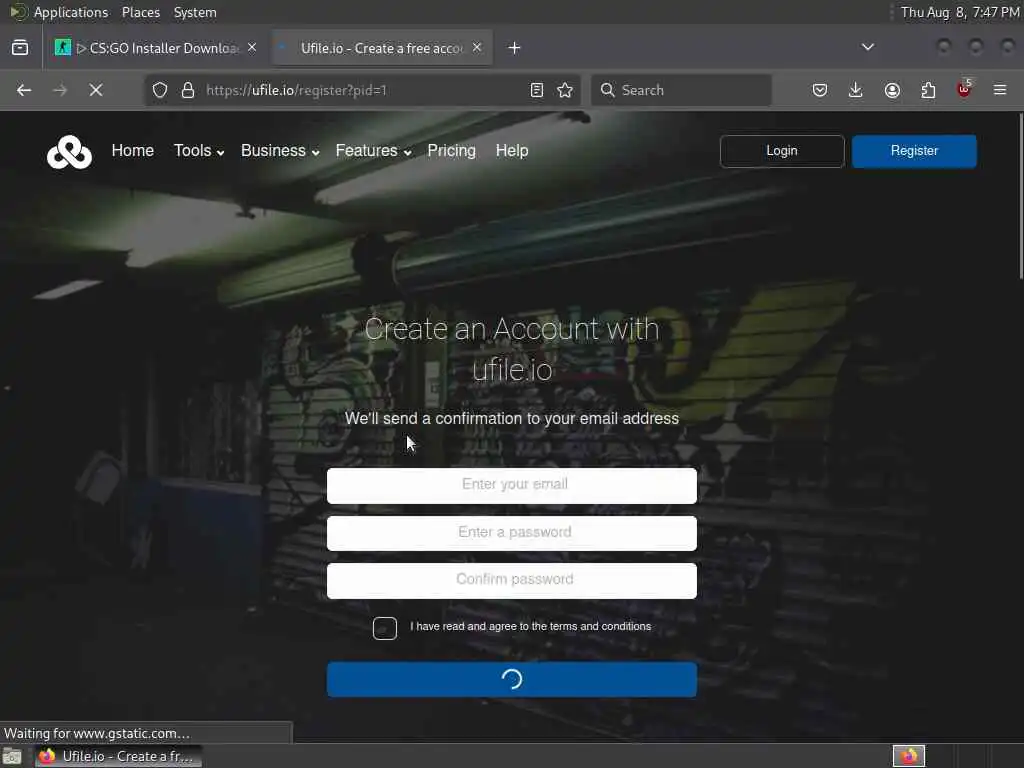Click the Home navigation link
1024x768 pixels.
pyautogui.click(x=133, y=151)
